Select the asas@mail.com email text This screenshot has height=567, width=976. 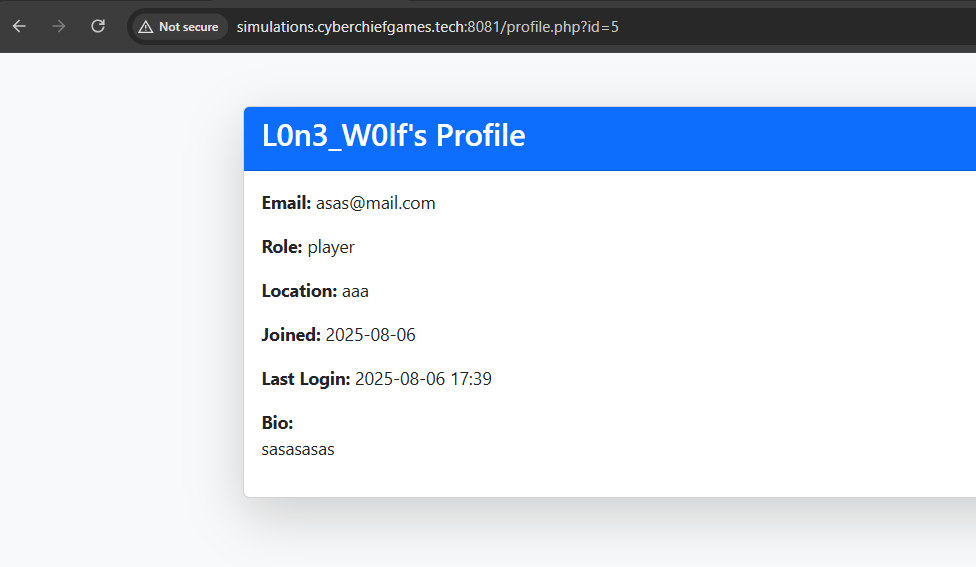tap(375, 204)
